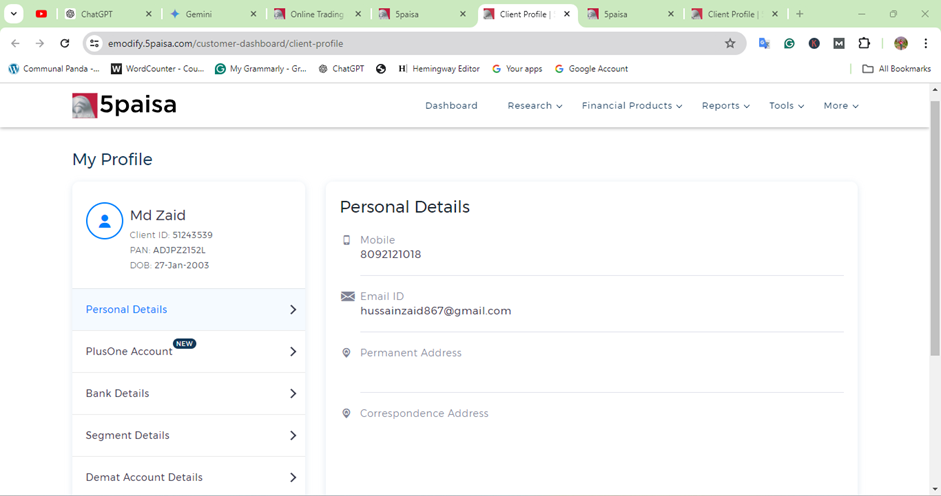Open the My Grammarly bookmark

pyautogui.click(x=261, y=68)
